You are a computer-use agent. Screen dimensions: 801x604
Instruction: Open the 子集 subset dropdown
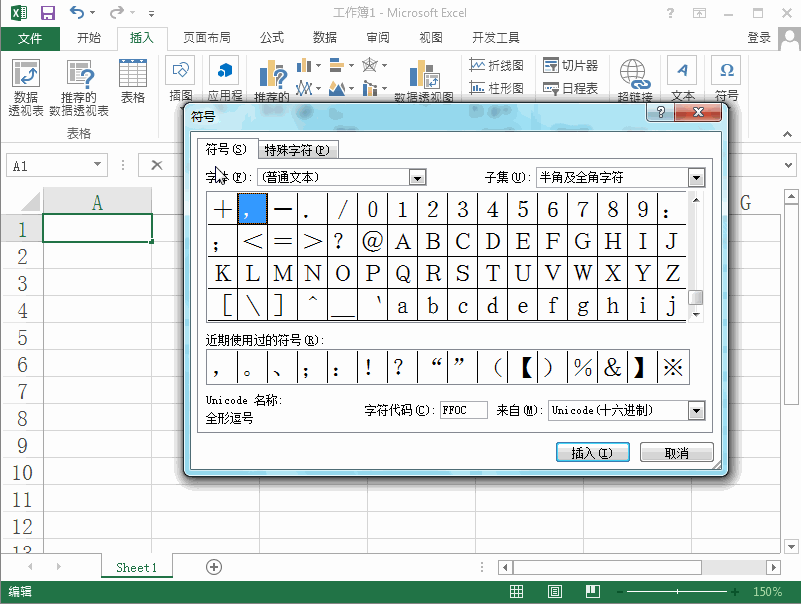[695, 176]
